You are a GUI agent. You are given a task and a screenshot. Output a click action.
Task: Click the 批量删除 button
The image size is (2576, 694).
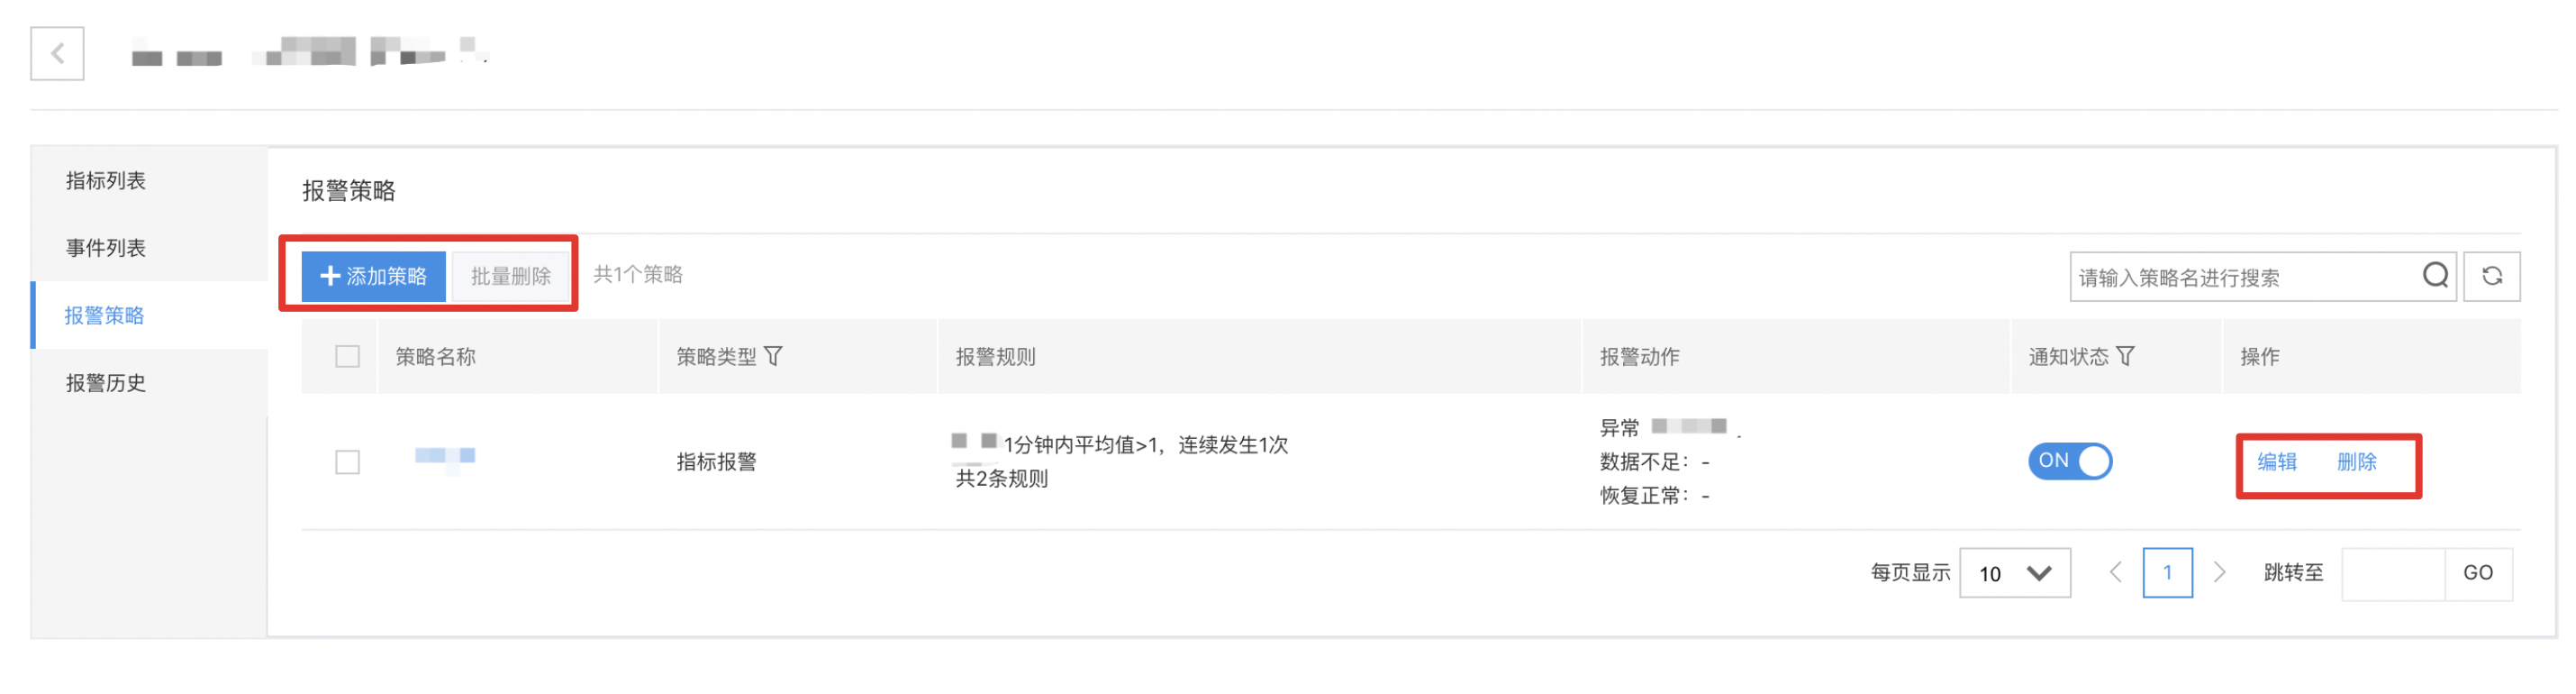(x=511, y=276)
